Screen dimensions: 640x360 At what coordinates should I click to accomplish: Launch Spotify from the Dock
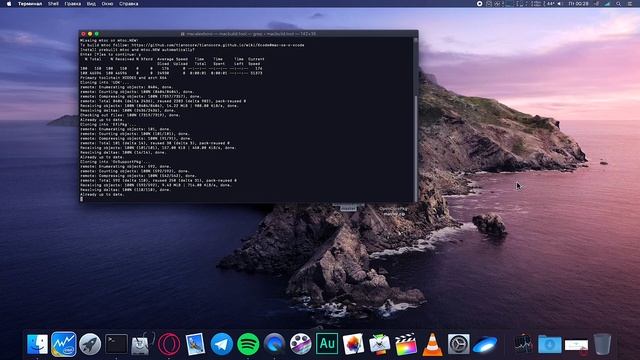(x=248, y=344)
